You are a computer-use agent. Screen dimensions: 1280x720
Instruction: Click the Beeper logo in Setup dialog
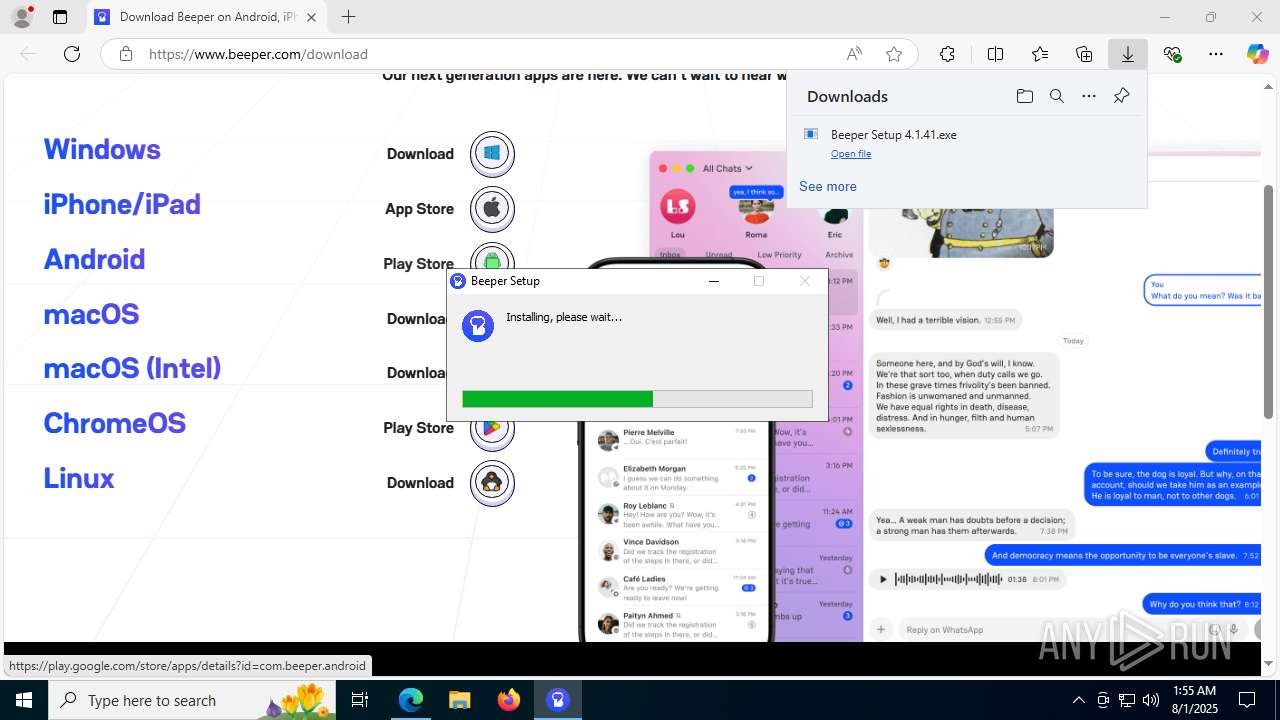(478, 325)
